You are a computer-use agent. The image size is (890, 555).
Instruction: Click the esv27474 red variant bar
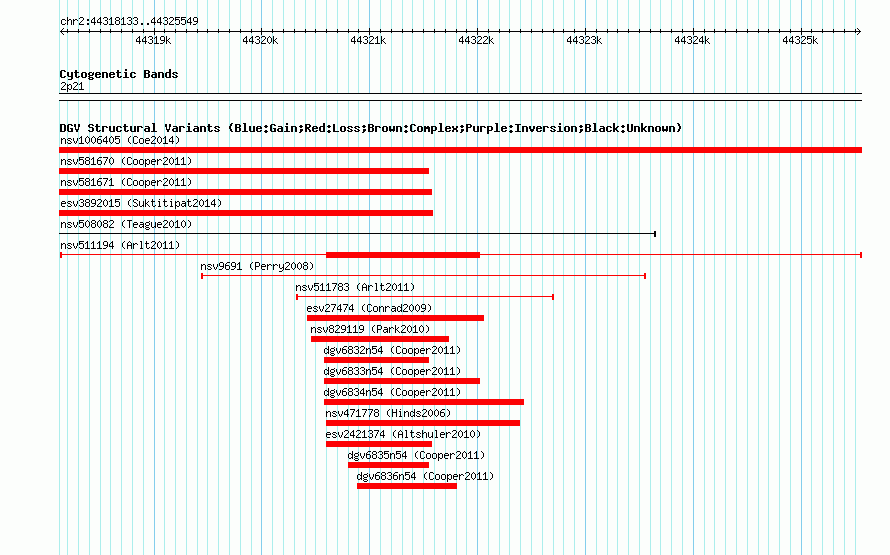[396, 318]
